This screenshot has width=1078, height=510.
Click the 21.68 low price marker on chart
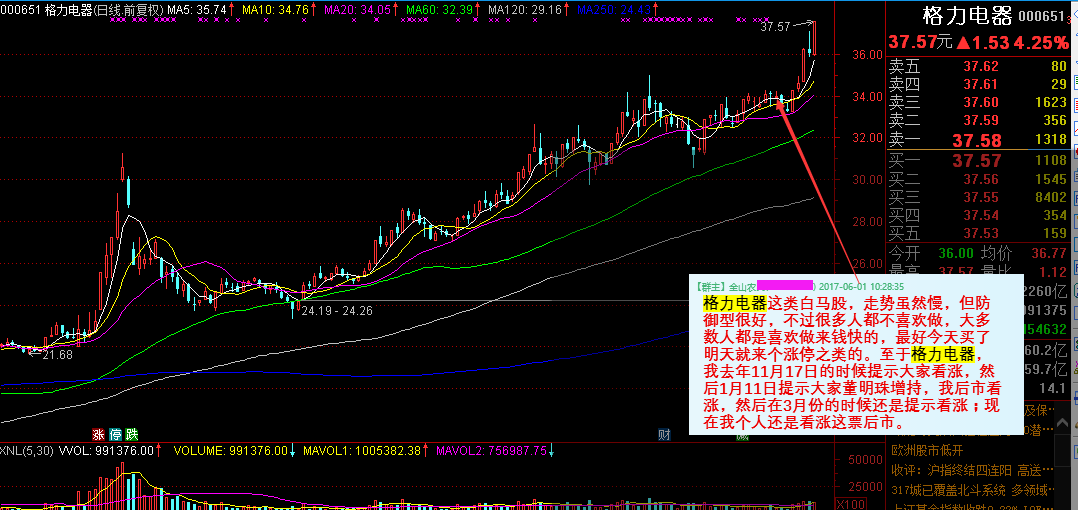click(57, 355)
